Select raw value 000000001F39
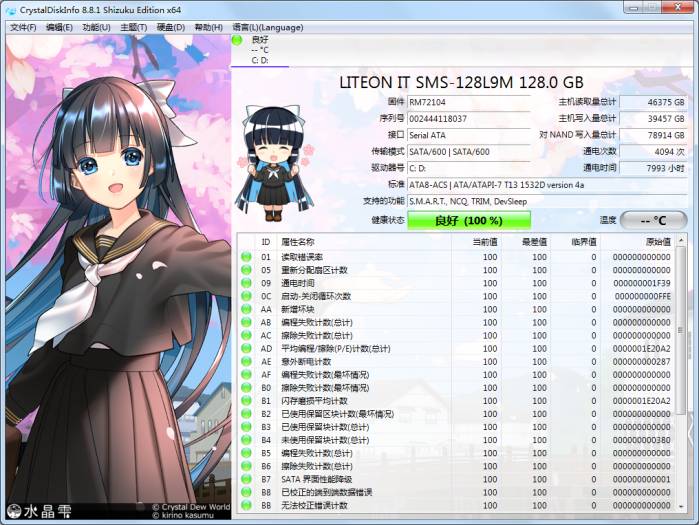 tap(641, 283)
